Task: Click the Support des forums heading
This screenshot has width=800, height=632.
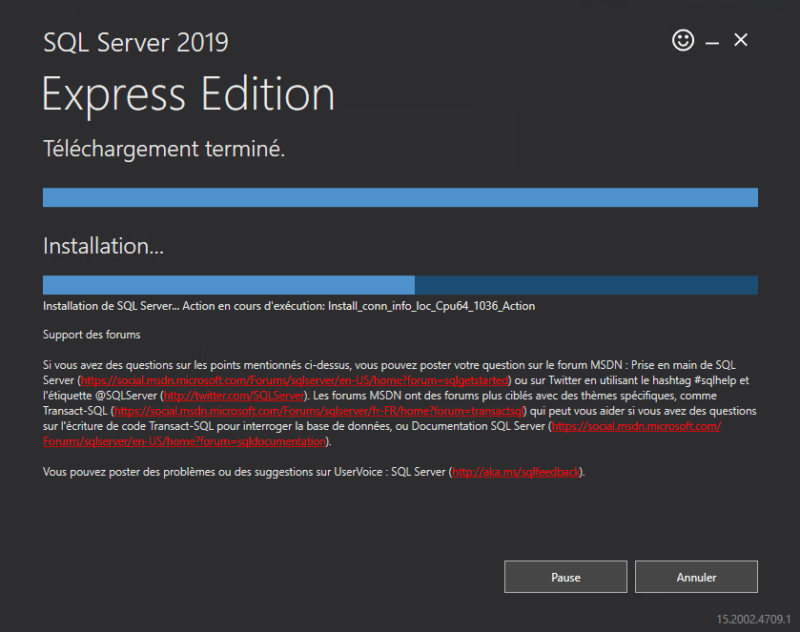Action: (x=91, y=334)
